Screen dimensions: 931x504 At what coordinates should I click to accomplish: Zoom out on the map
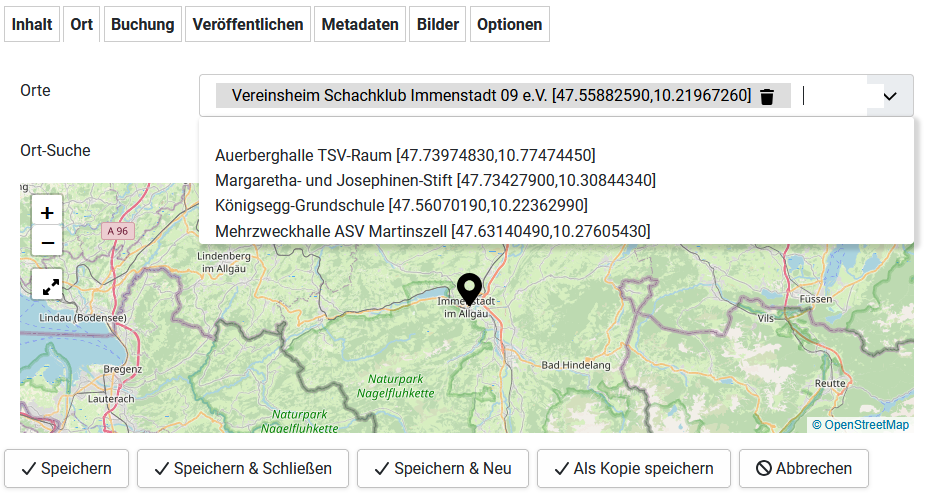pyautogui.click(x=47, y=241)
